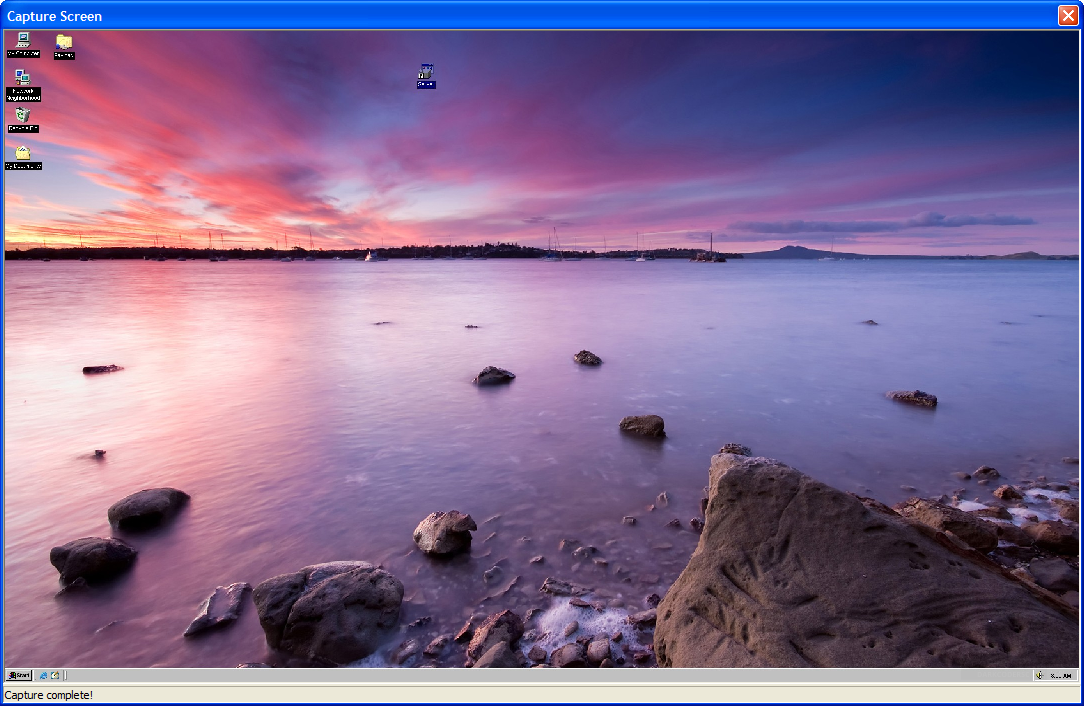Select the My Computer desktop icon
This screenshot has width=1084, height=706.
(x=22, y=42)
